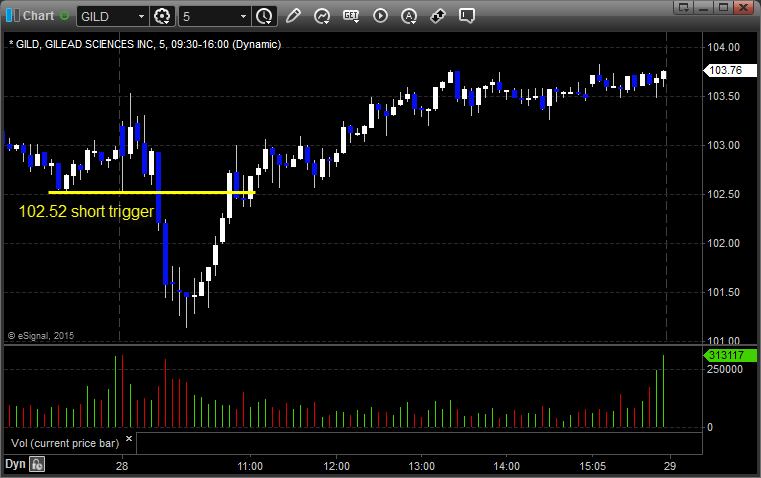The width and height of the screenshot is (761, 478).
Task: Click the green connection status circle
Action: 64,16
